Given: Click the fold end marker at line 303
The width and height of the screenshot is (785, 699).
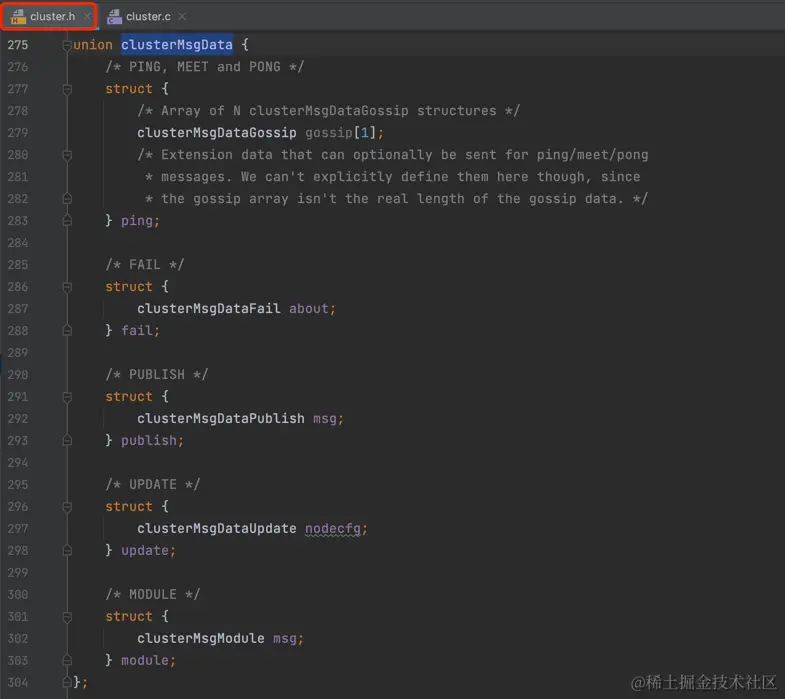Looking at the screenshot, I should coord(67,660).
